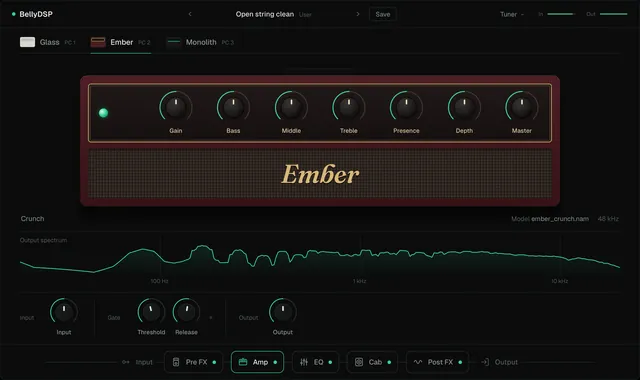Toggle the Amp enable dot
This screenshot has width=640, height=380.
pyautogui.click(x=275, y=362)
